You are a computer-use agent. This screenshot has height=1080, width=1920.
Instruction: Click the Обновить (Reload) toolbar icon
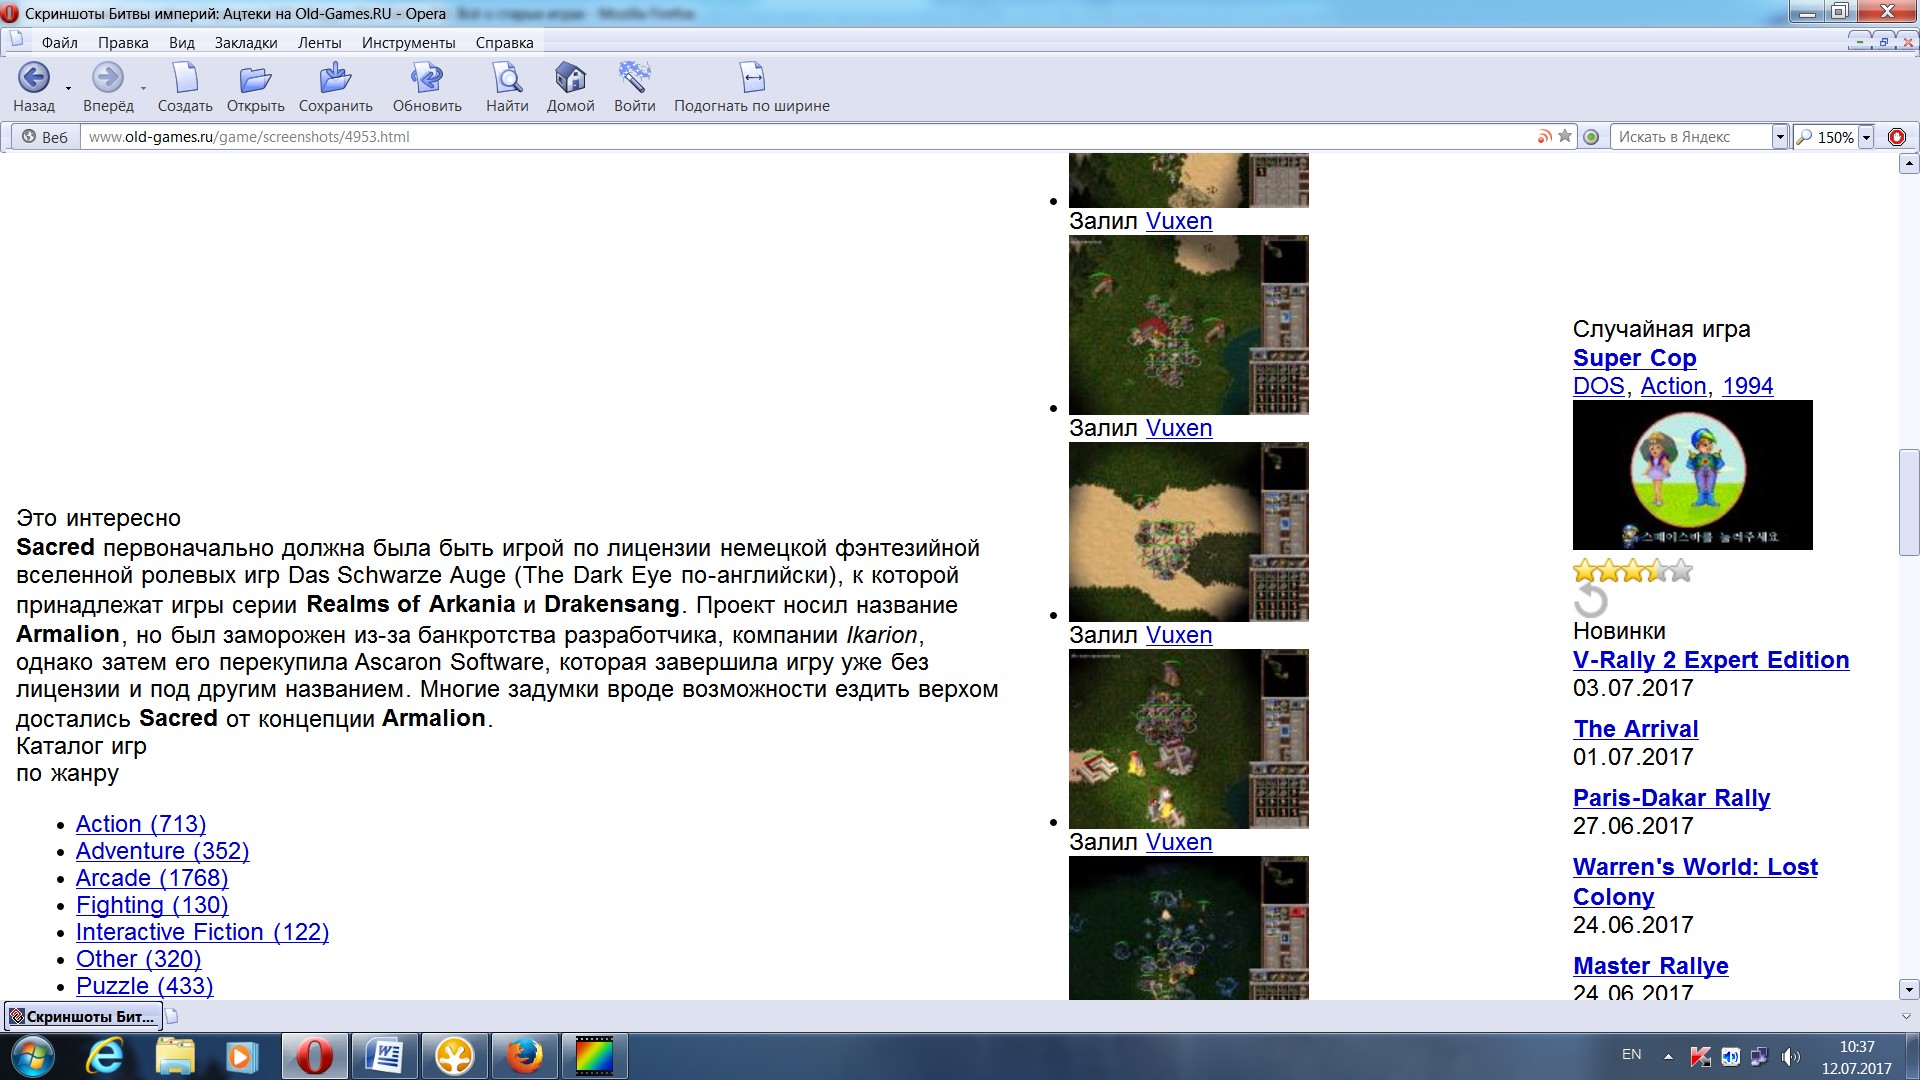427,78
